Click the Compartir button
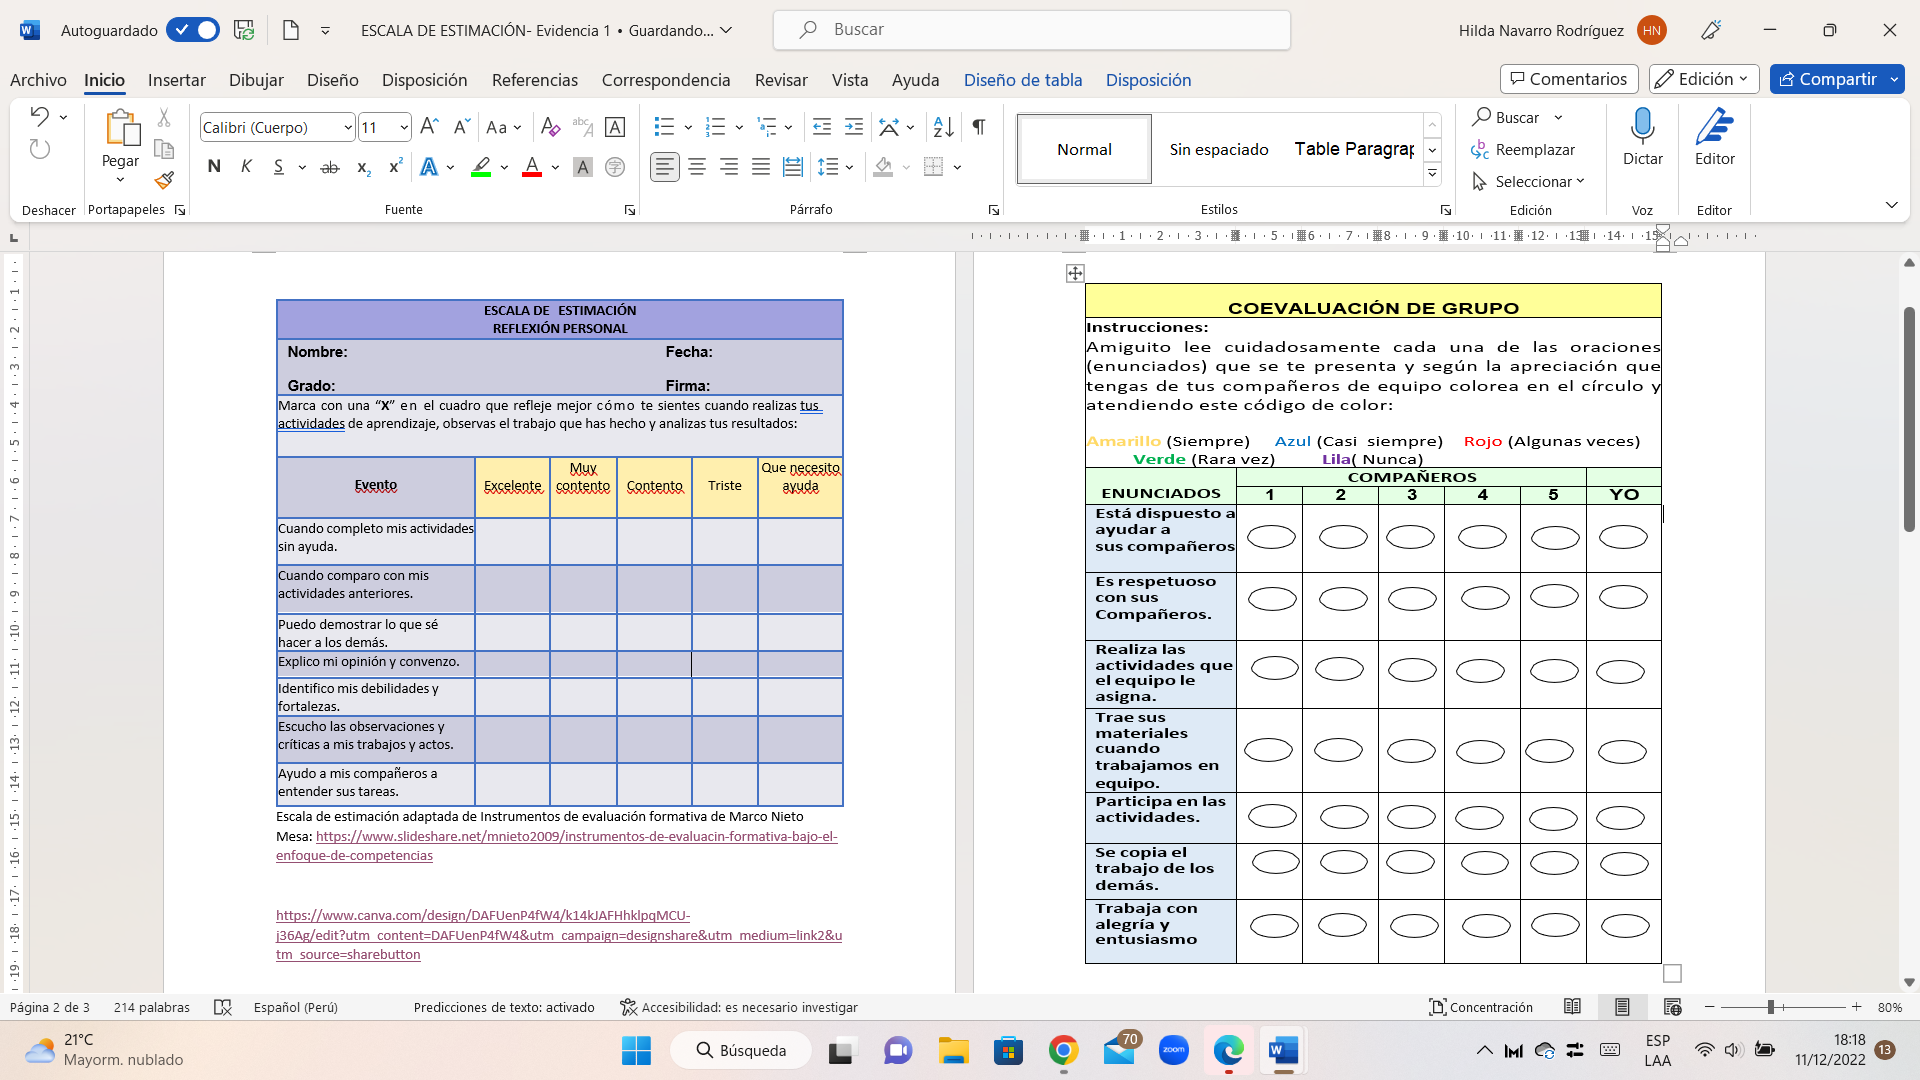This screenshot has width=1920, height=1080. [1828, 79]
